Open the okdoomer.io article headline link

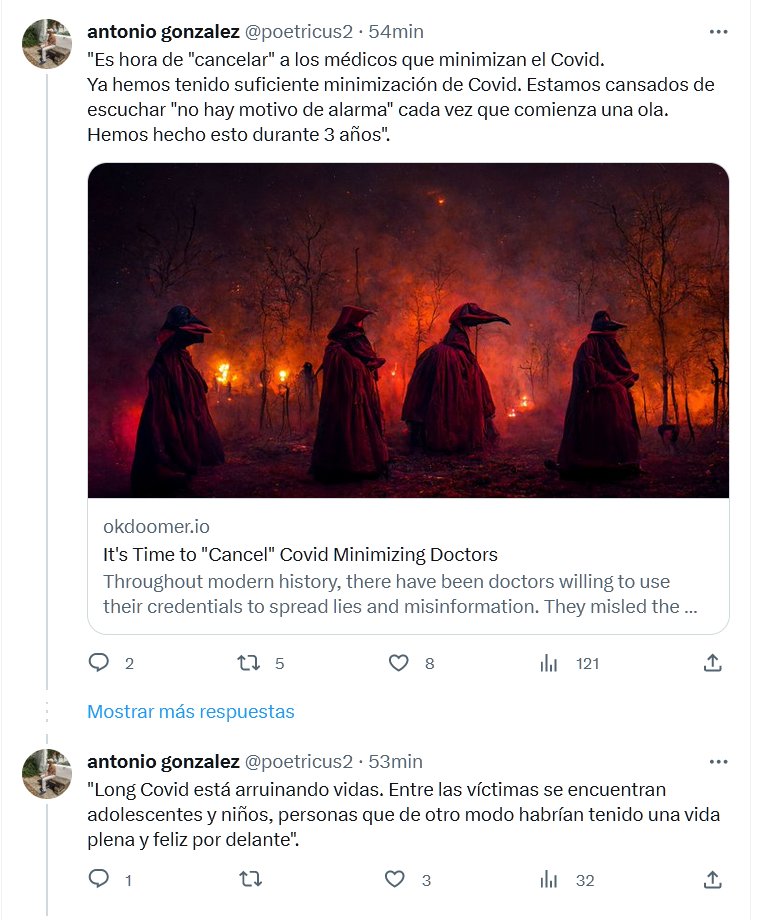[x=300, y=554]
